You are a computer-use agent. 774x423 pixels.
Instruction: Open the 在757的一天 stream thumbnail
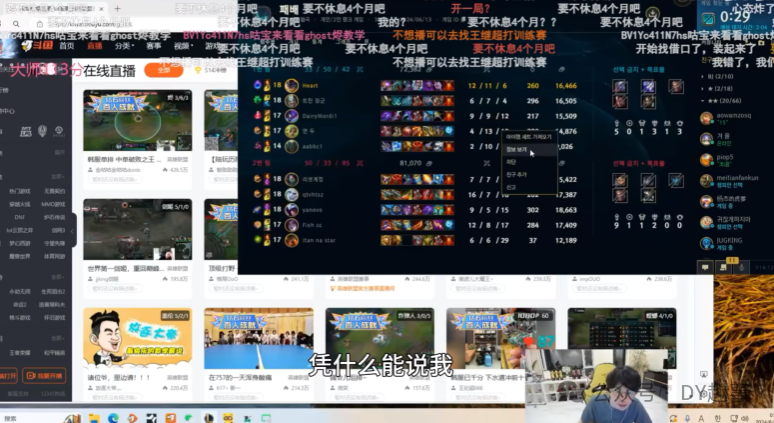coord(259,338)
